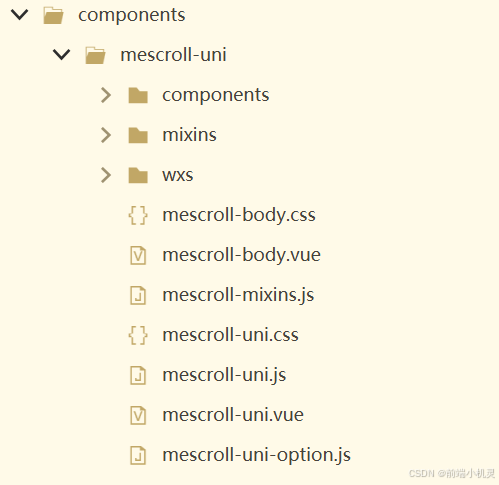This screenshot has height=485, width=499.
Task: Select the mescroll-mixins.js file name
Action: pos(238,295)
